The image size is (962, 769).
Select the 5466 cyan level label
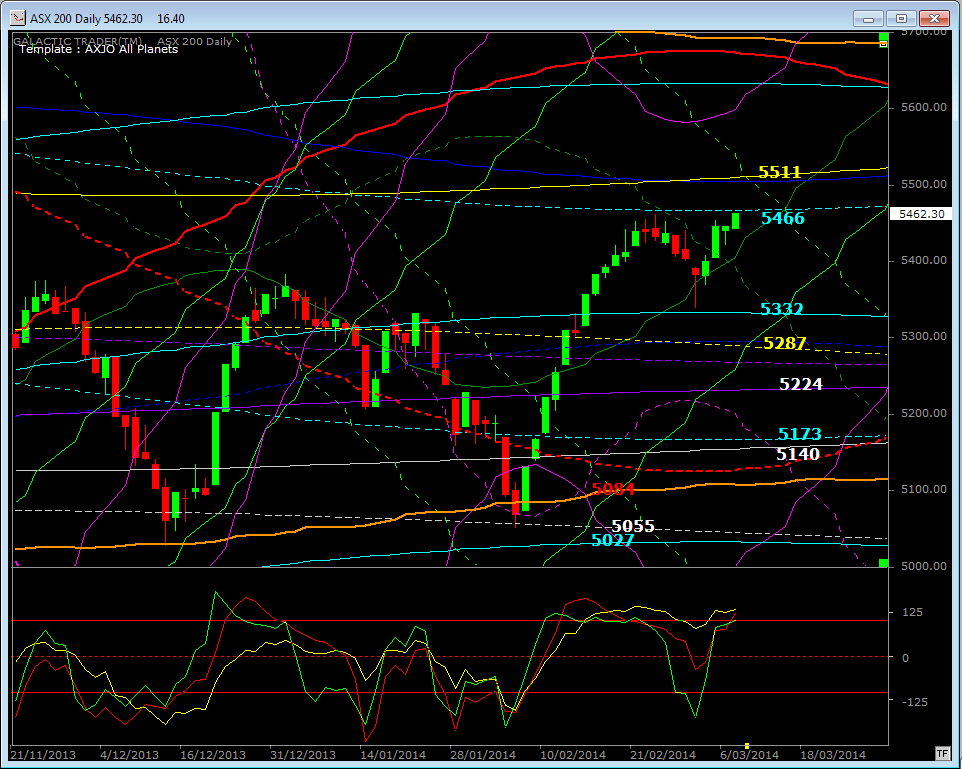(783, 218)
